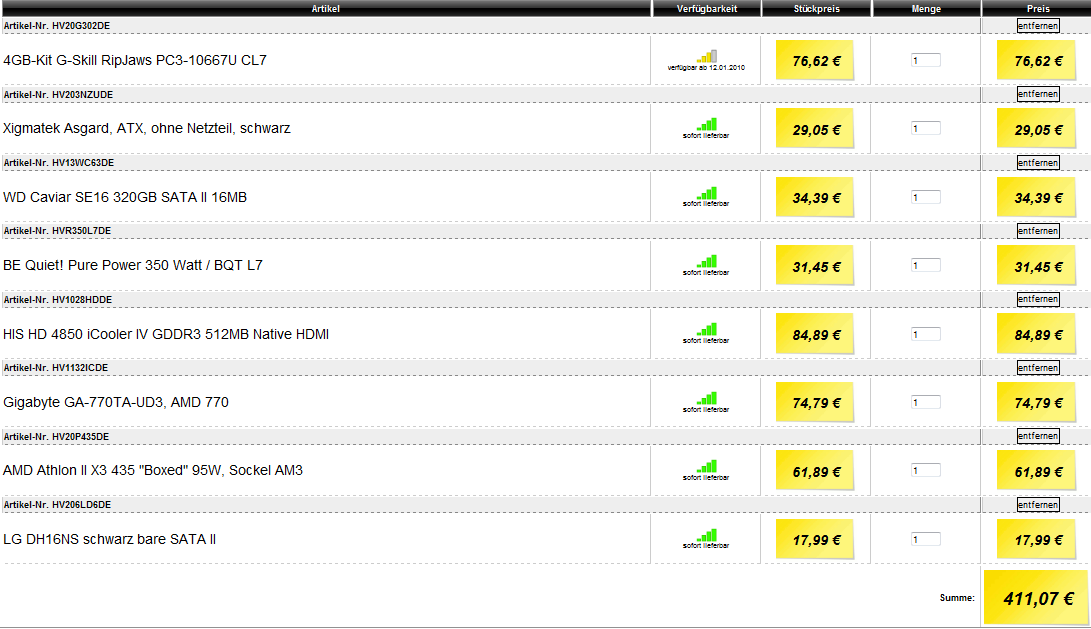The image size is (1091, 629).
Task: Focus quantity field for BE Quiet! Pure Power
Action: pyautogui.click(x=926, y=266)
